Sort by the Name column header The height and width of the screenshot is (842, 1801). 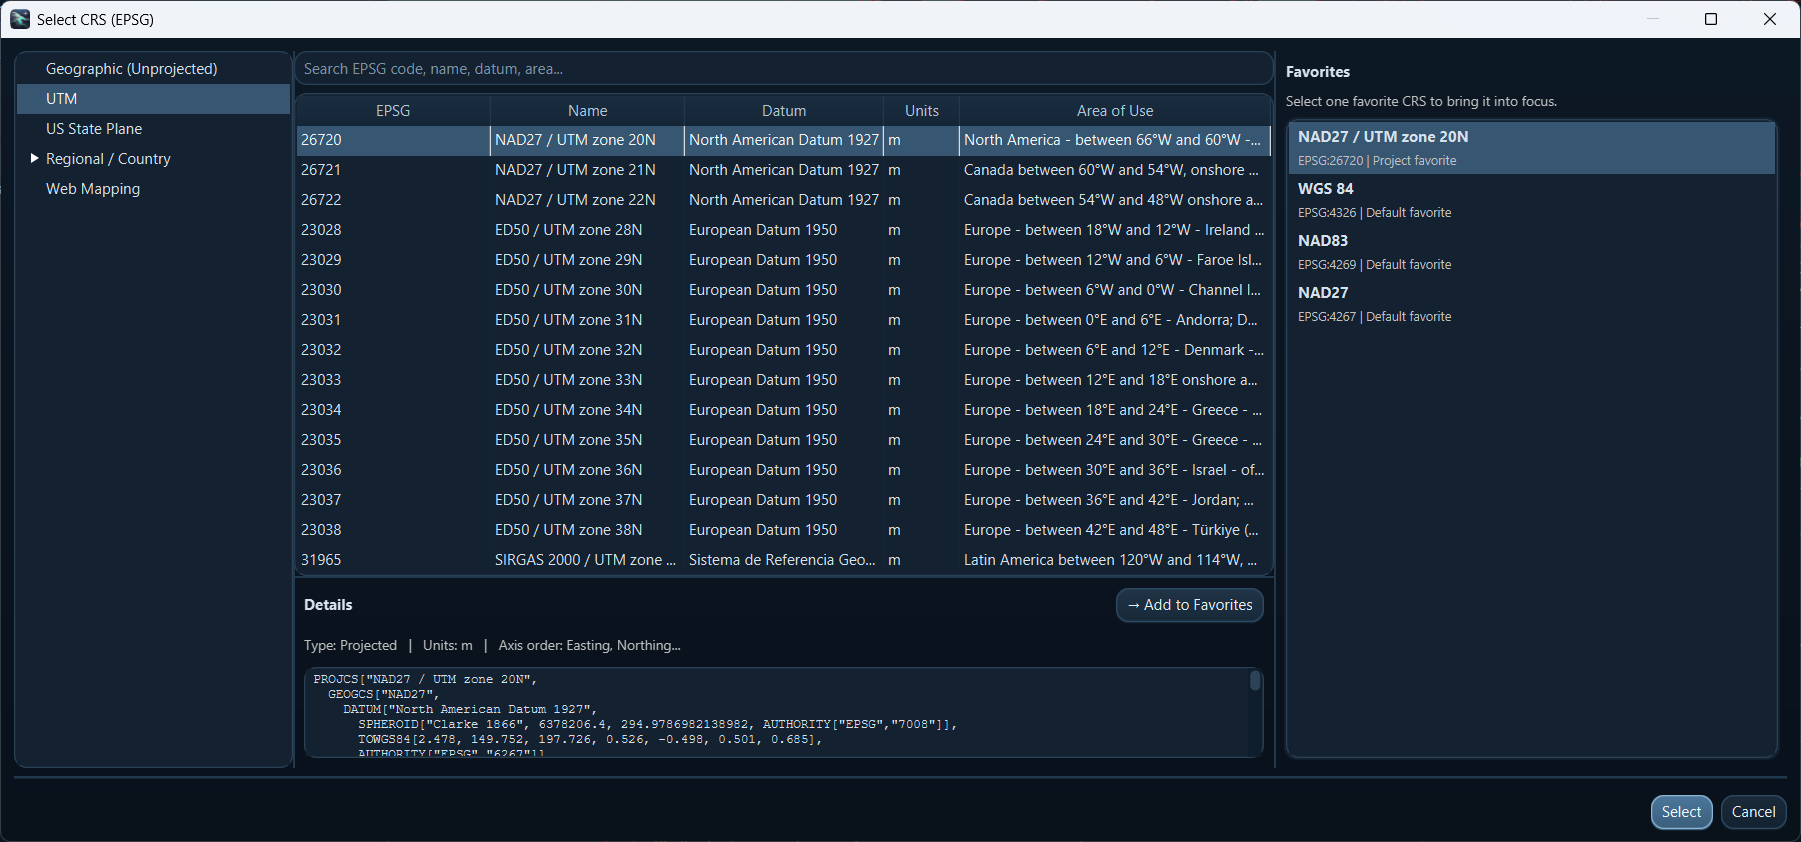(587, 111)
